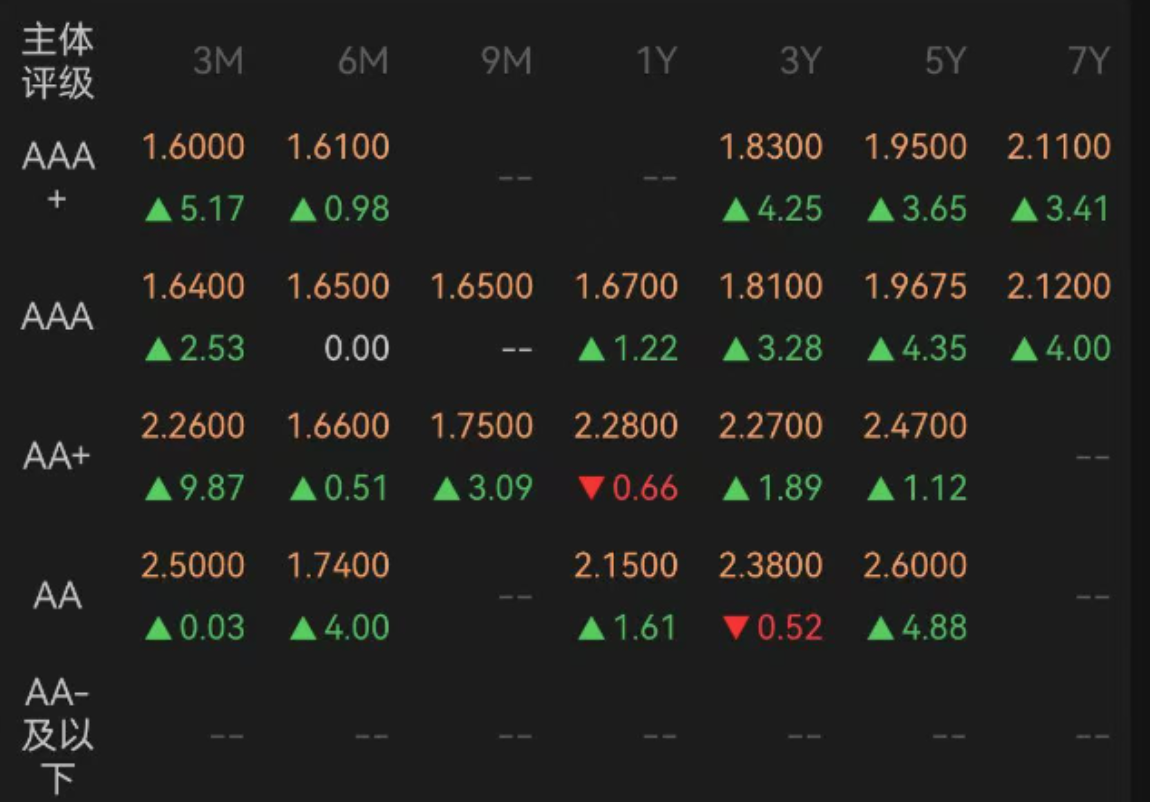Click the green up arrow beside 0.03
The width and height of the screenshot is (1150, 802).
tap(158, 628)
